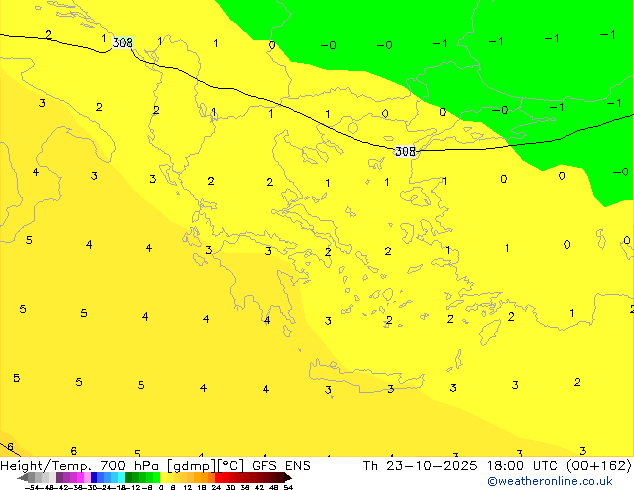634x490 pixels.
Task: Click the '700 hPa' level label
Action: 129,466
